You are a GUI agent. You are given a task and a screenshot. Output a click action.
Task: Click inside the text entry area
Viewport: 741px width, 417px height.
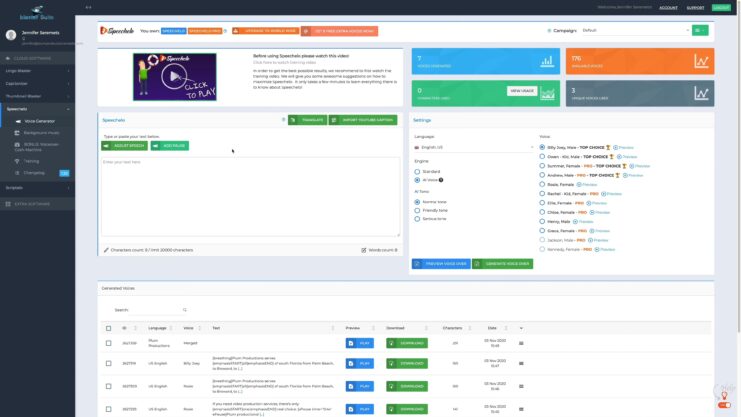pos(250,197)
